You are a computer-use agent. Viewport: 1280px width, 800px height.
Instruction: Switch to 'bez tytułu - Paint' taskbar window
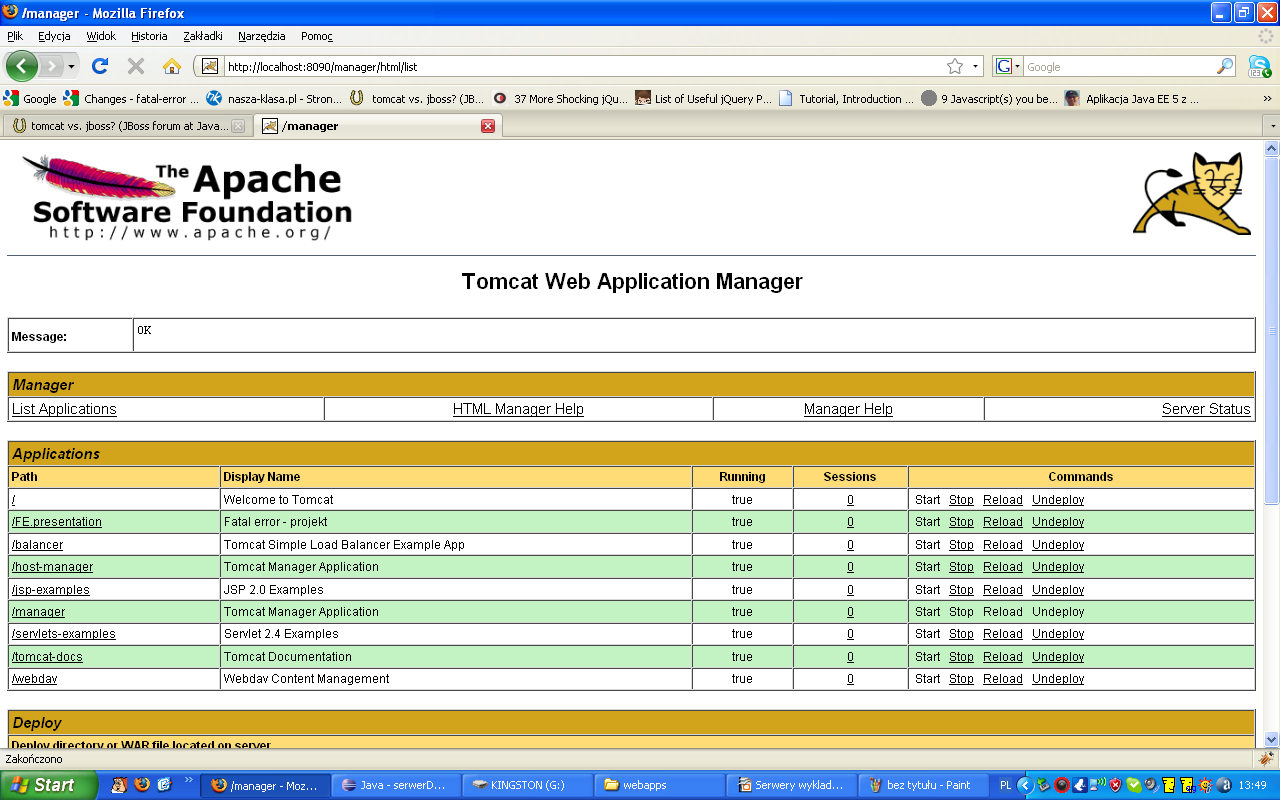click(x=922, y=785)
